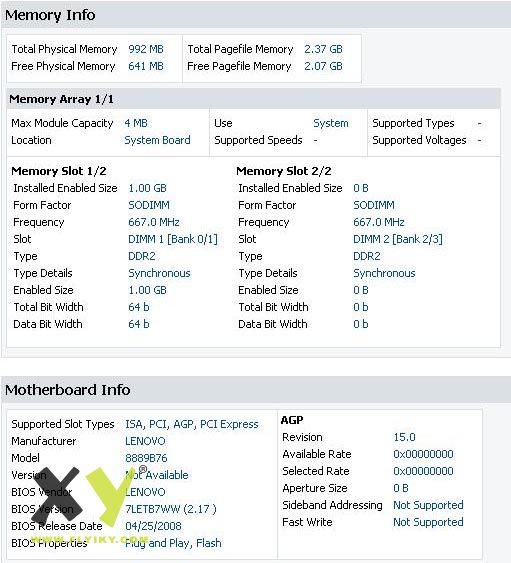Click the Memory Slot 1/2 heading
The image size is (511, 563).
pyautogui.click(x=59, y=171)
